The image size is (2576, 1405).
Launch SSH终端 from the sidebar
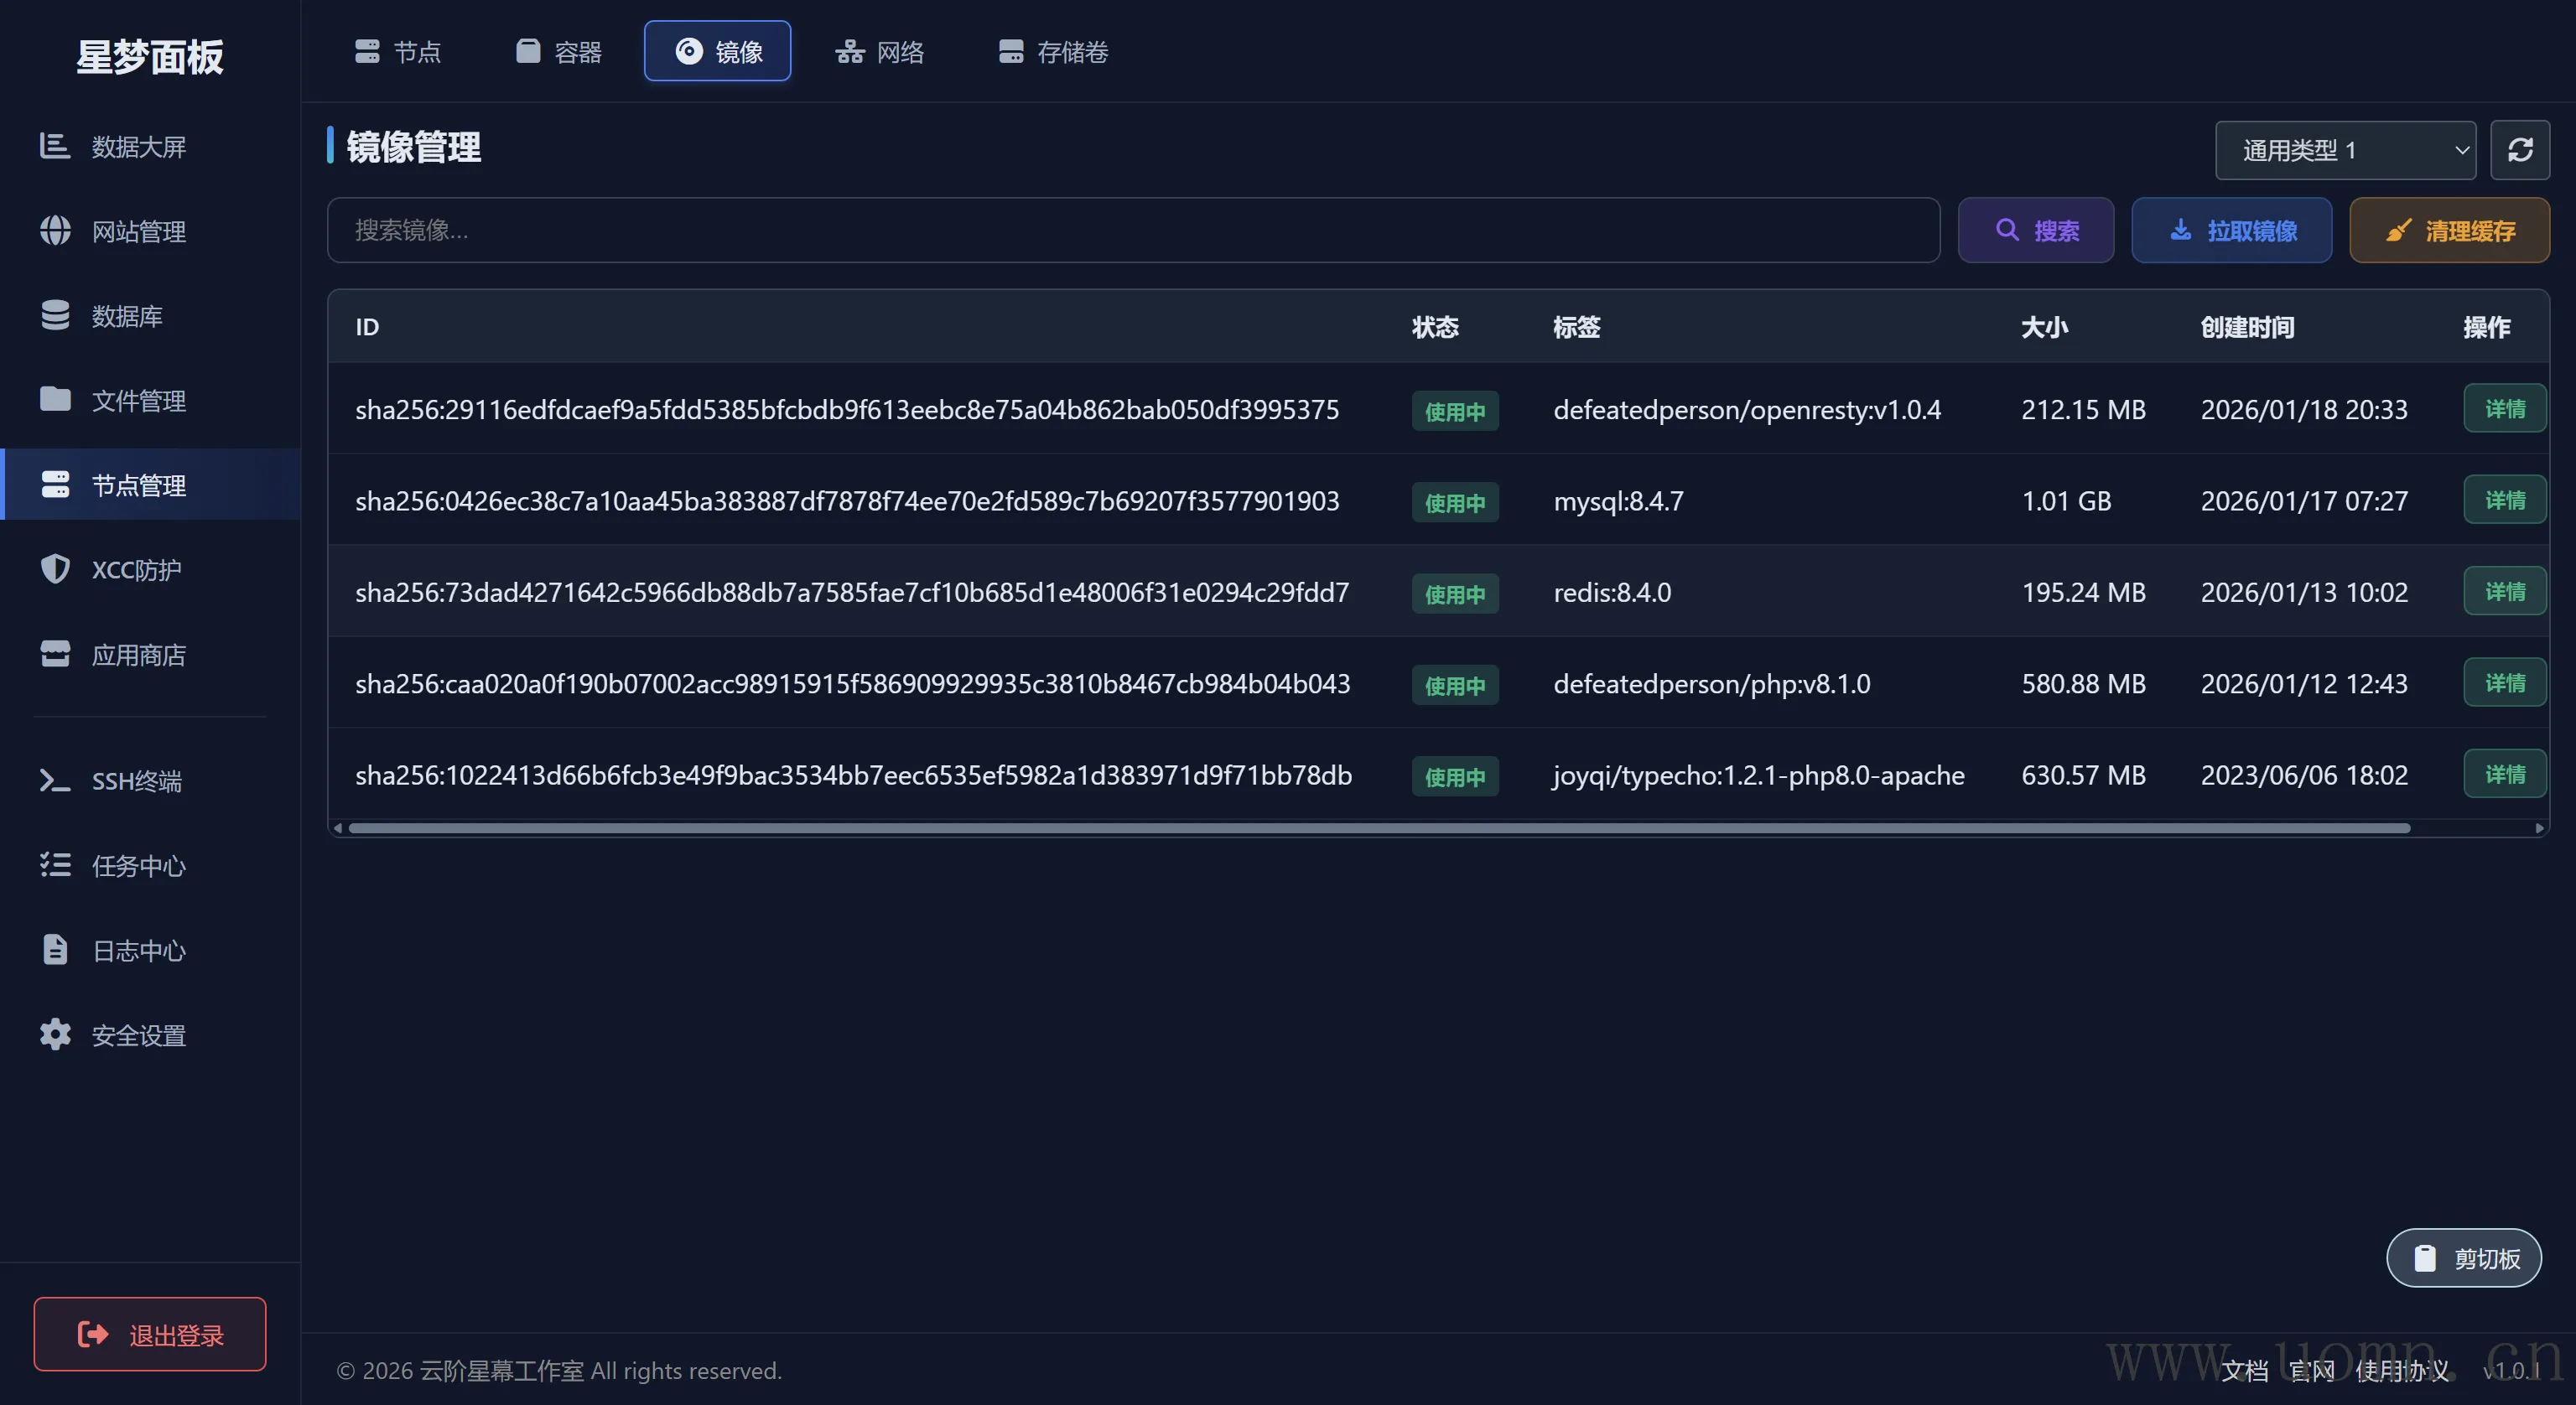tap(136, 781)
